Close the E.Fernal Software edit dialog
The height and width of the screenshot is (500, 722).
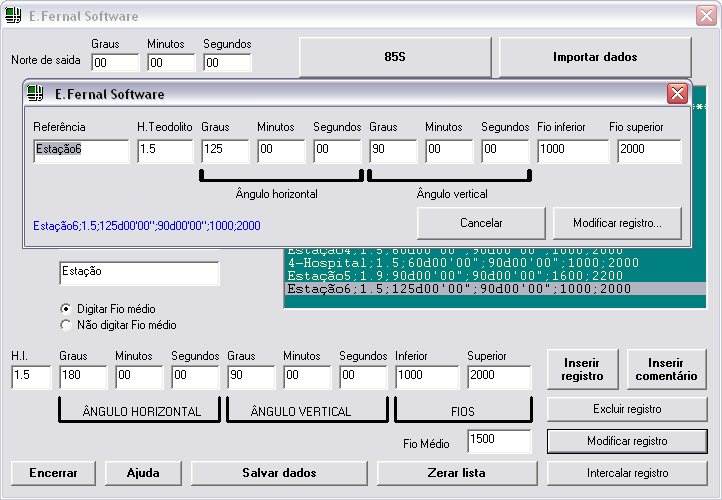point(677,94)
